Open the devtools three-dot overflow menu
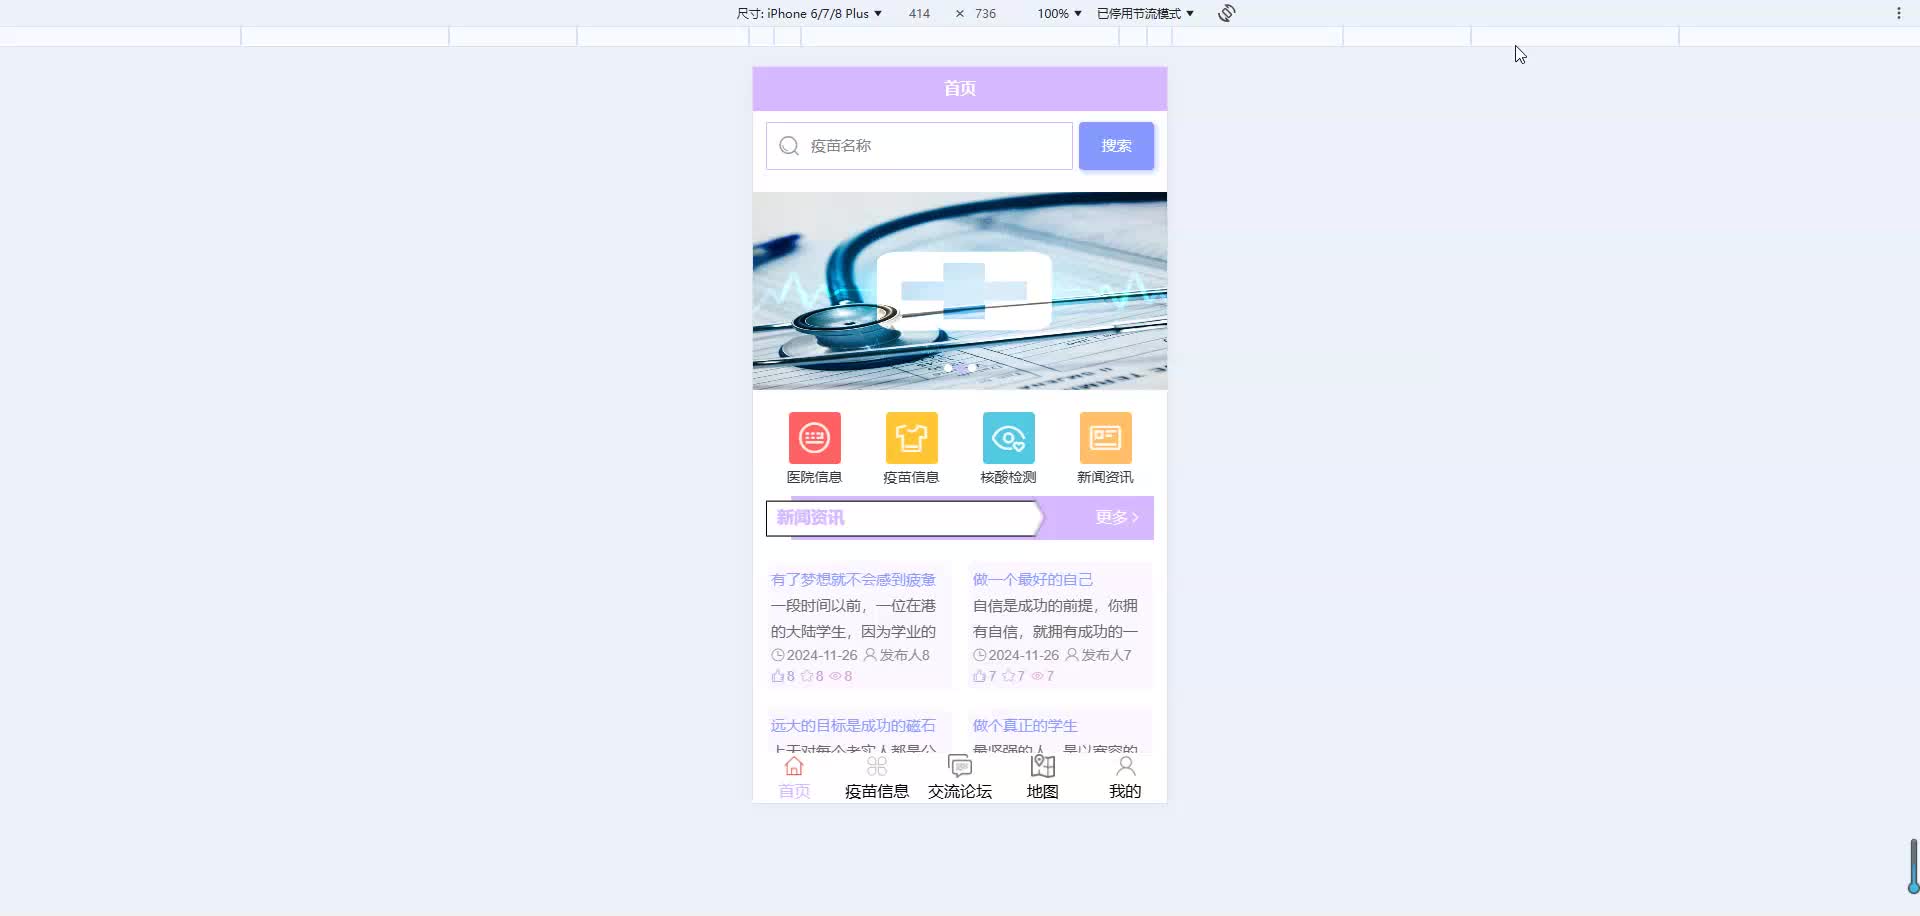 pos(1898,13)
